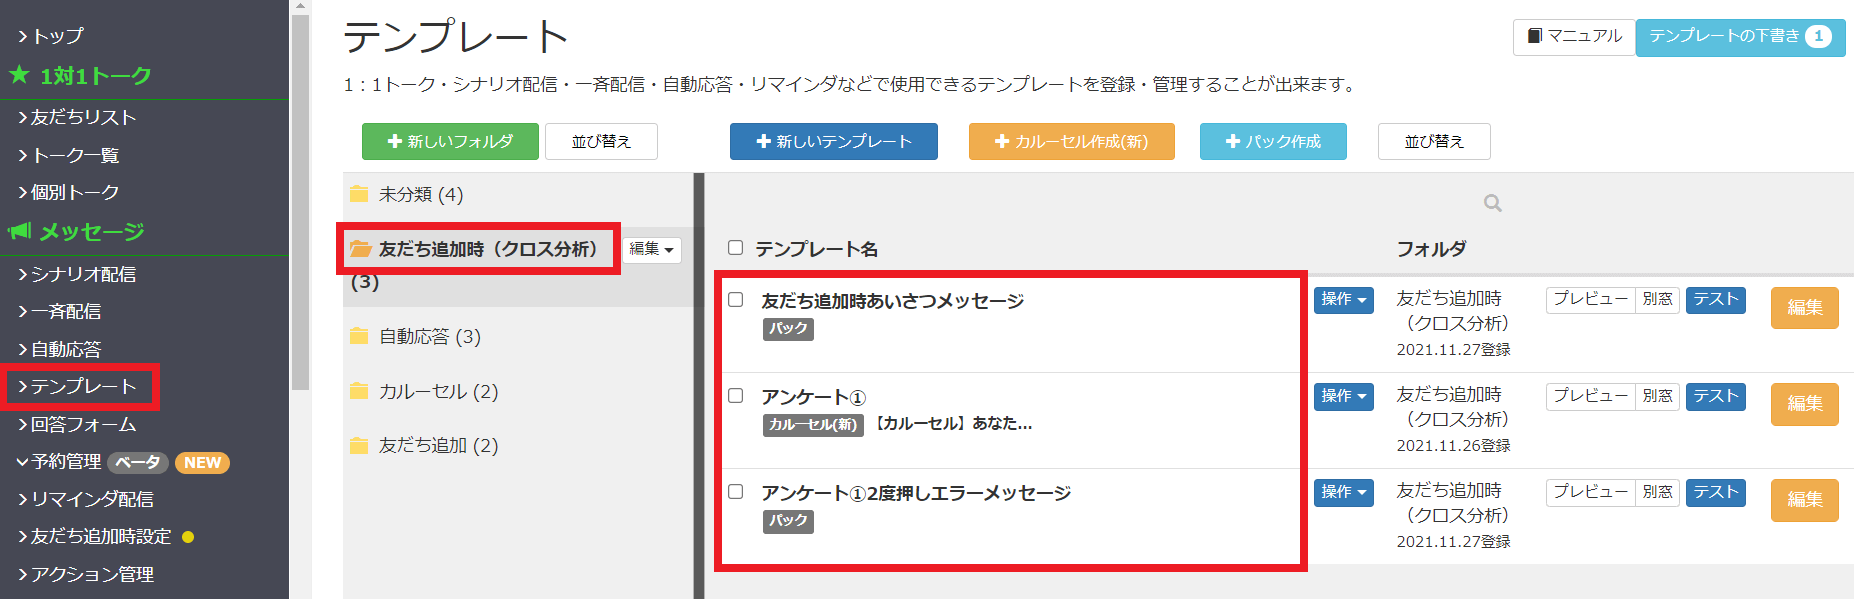Click 別窓 in the アンケート① row
The height and width of the screenshot is (599, 1866).
tap(1657, 396)
